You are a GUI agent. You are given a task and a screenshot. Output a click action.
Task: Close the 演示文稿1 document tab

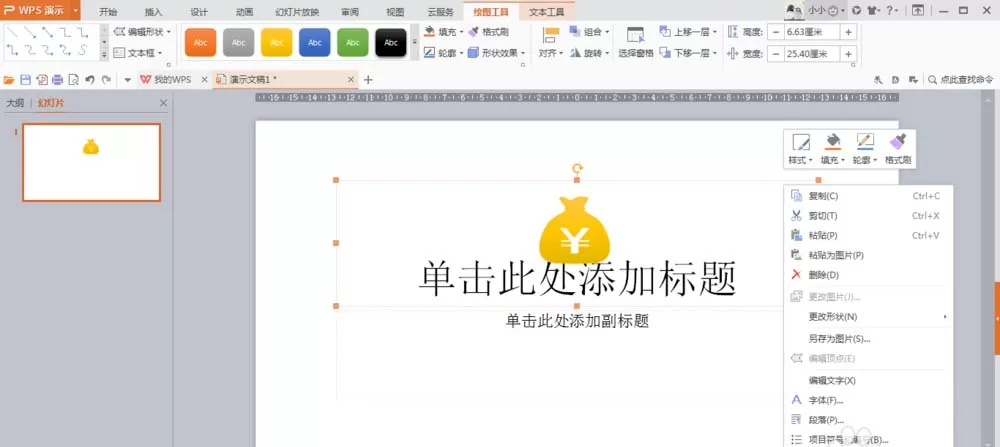pos(350,80)
